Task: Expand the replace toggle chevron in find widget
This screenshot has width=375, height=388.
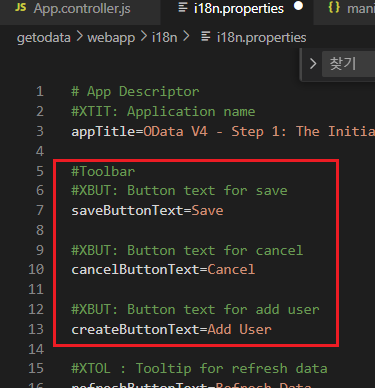Action: tap(313, 64)
